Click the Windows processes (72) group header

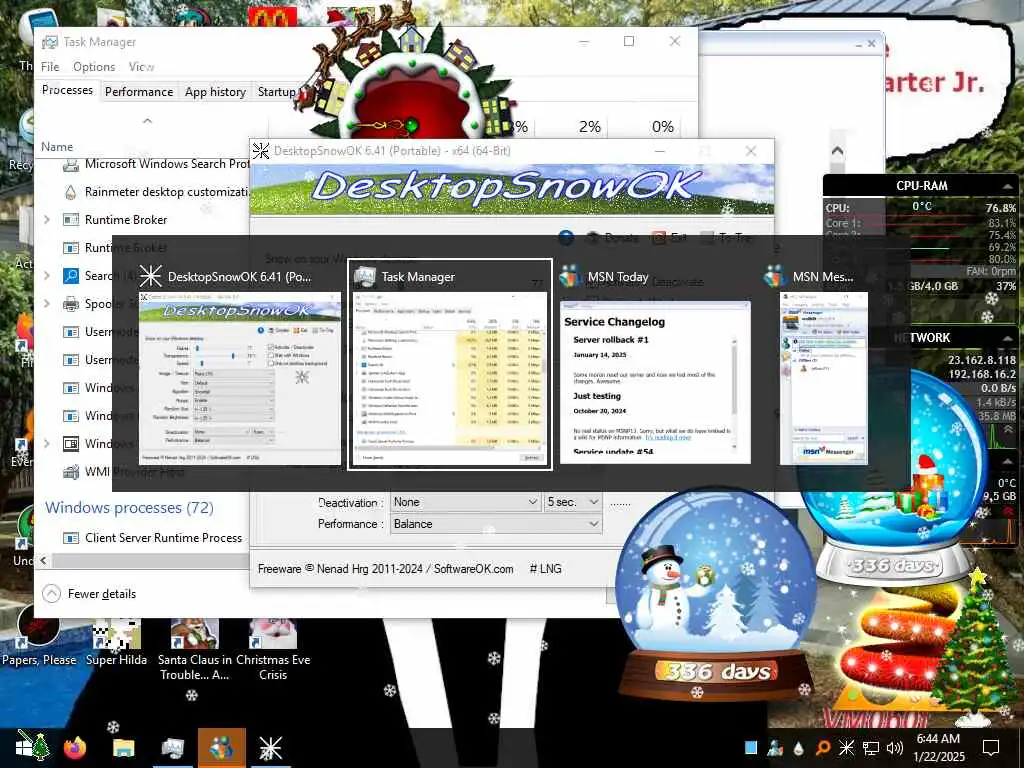[129, 507]
